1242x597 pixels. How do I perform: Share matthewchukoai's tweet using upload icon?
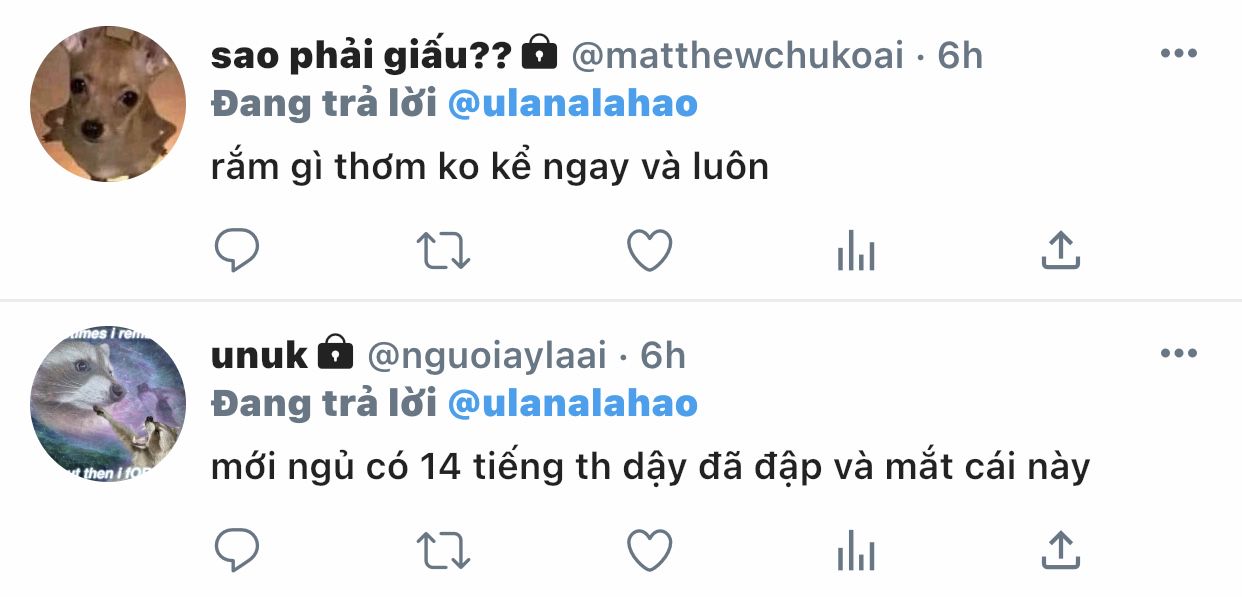(1060, 251)
